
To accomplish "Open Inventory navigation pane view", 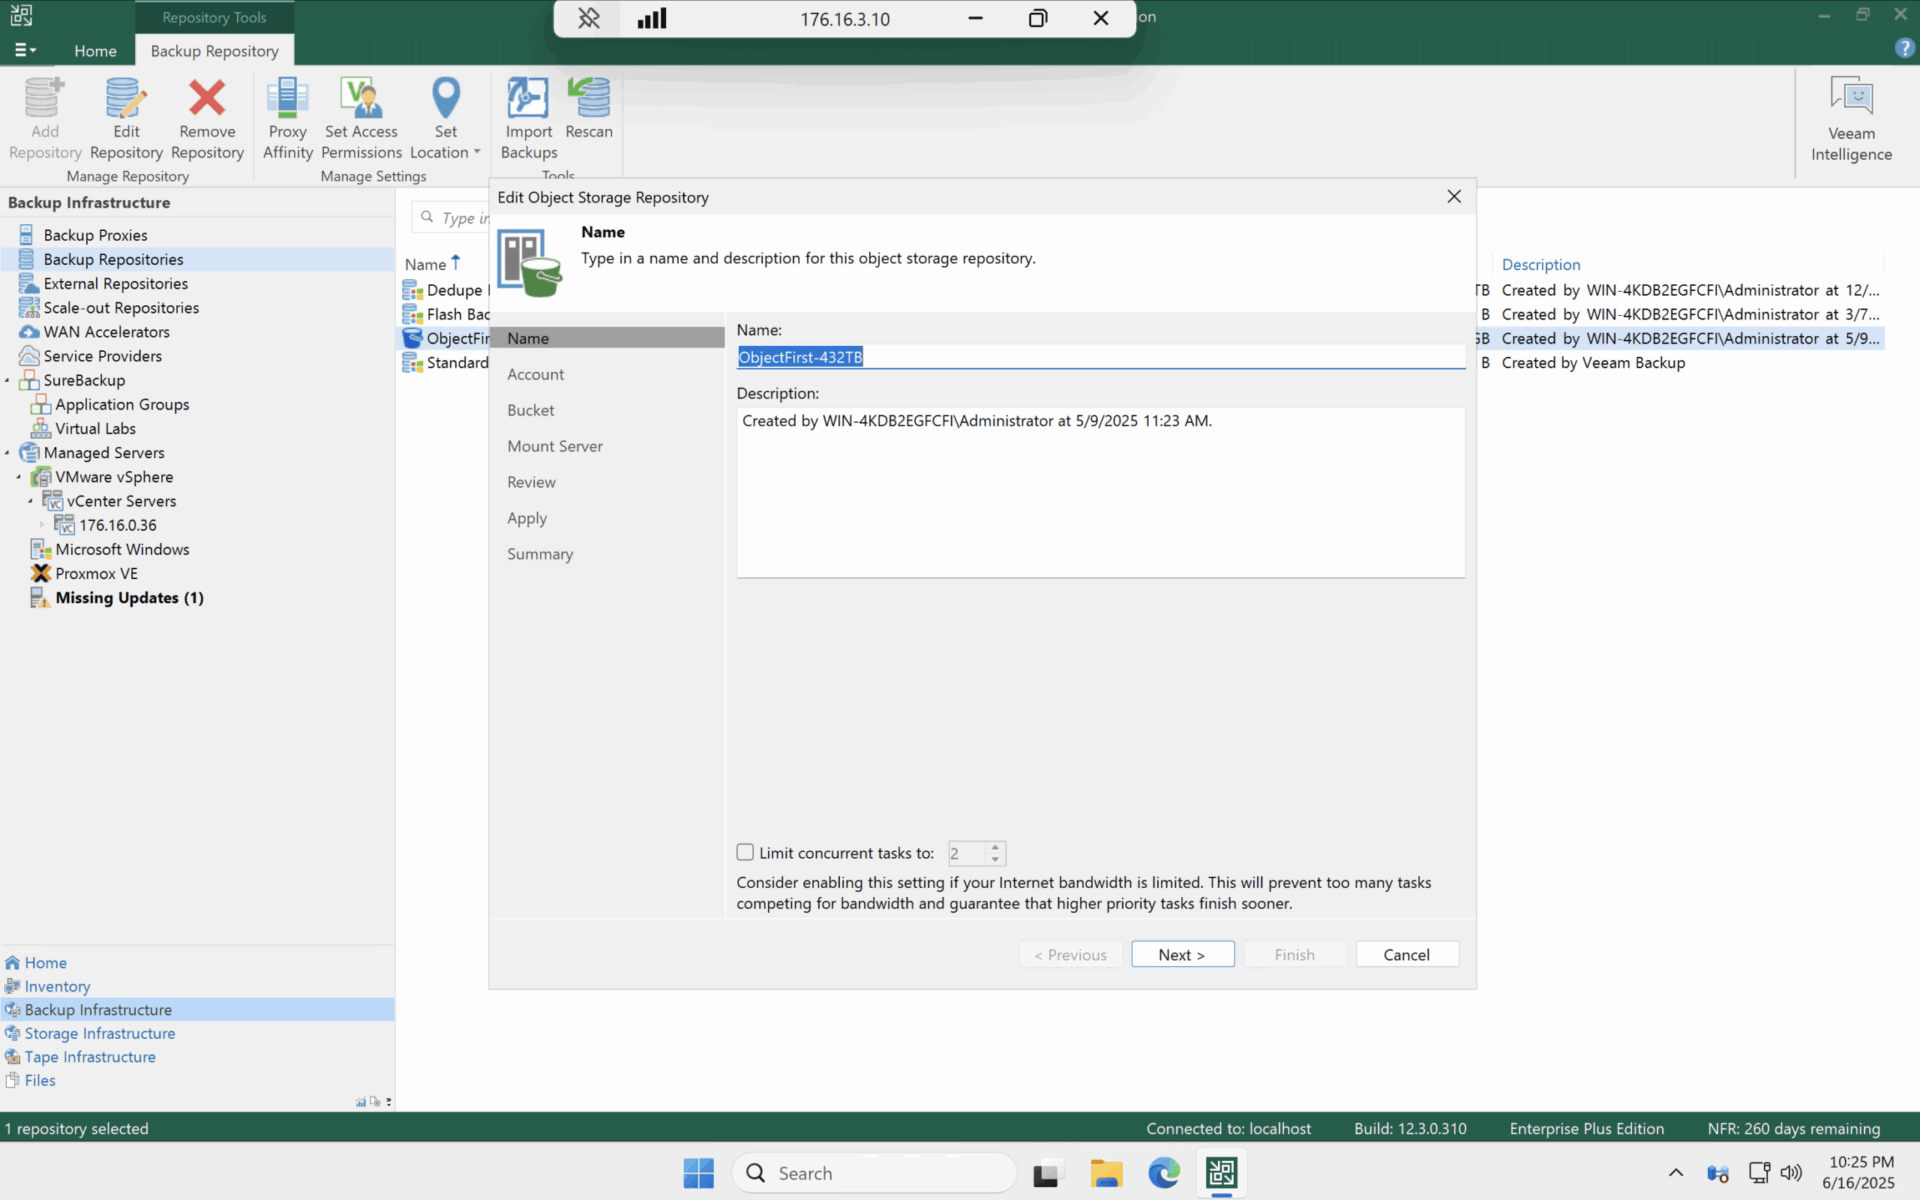I will pos(57,986).
